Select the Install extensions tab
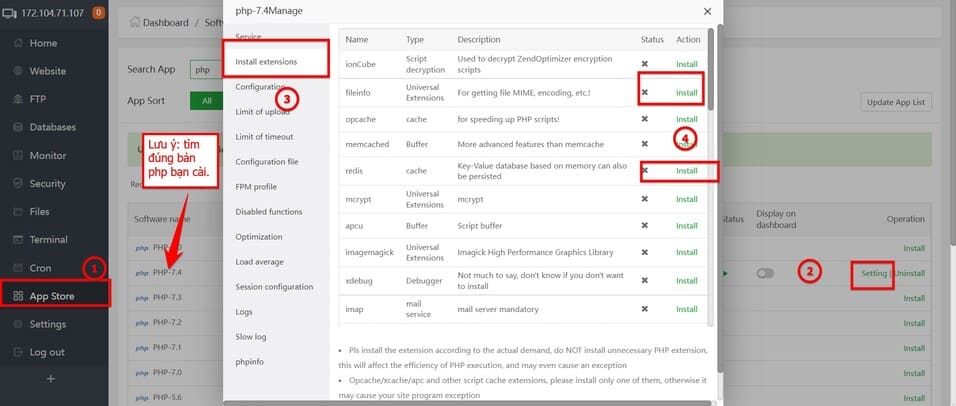 click(265, 62)
